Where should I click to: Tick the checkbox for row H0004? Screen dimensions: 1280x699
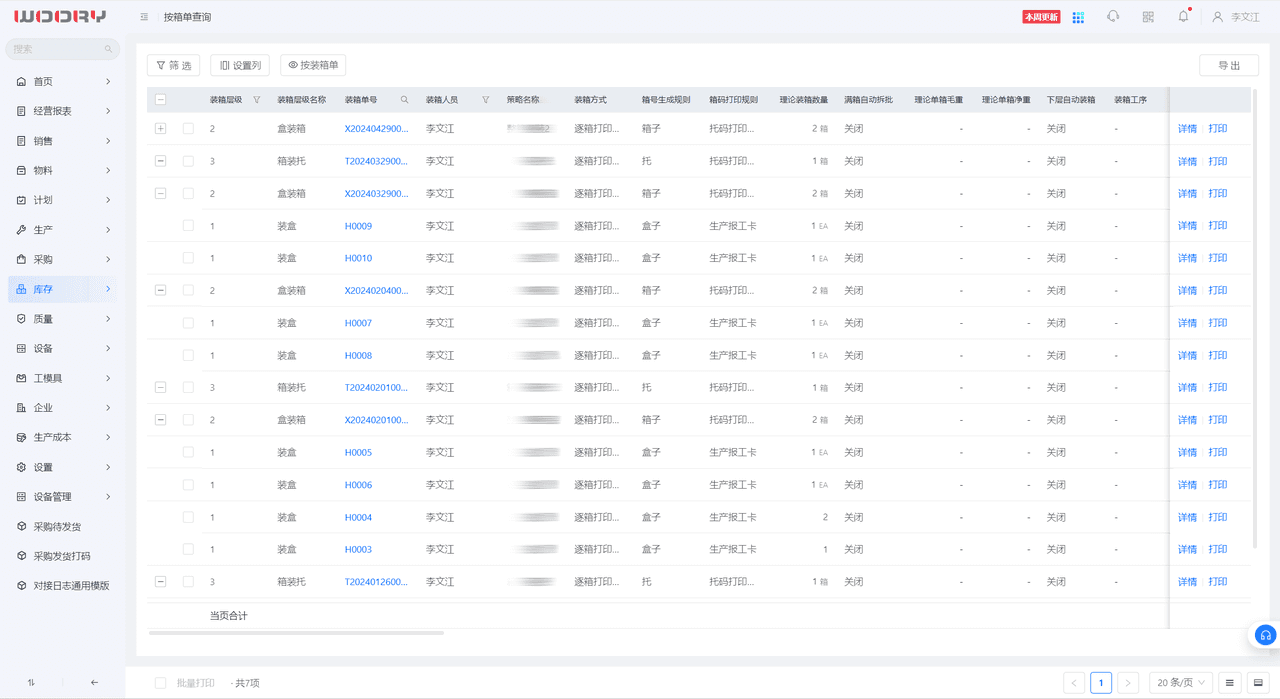(188, 517)
